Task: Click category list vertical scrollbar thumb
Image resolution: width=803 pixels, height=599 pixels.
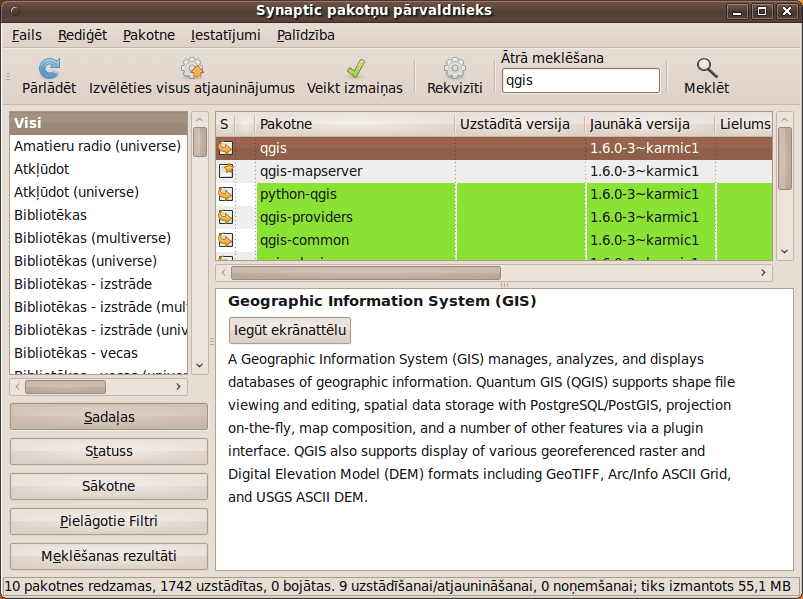Action: click(x=200, y=142)
